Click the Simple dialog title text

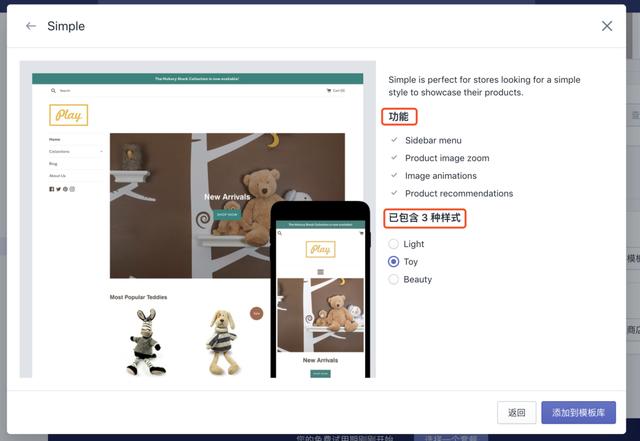pyautogui.click(x=66, y=26)
